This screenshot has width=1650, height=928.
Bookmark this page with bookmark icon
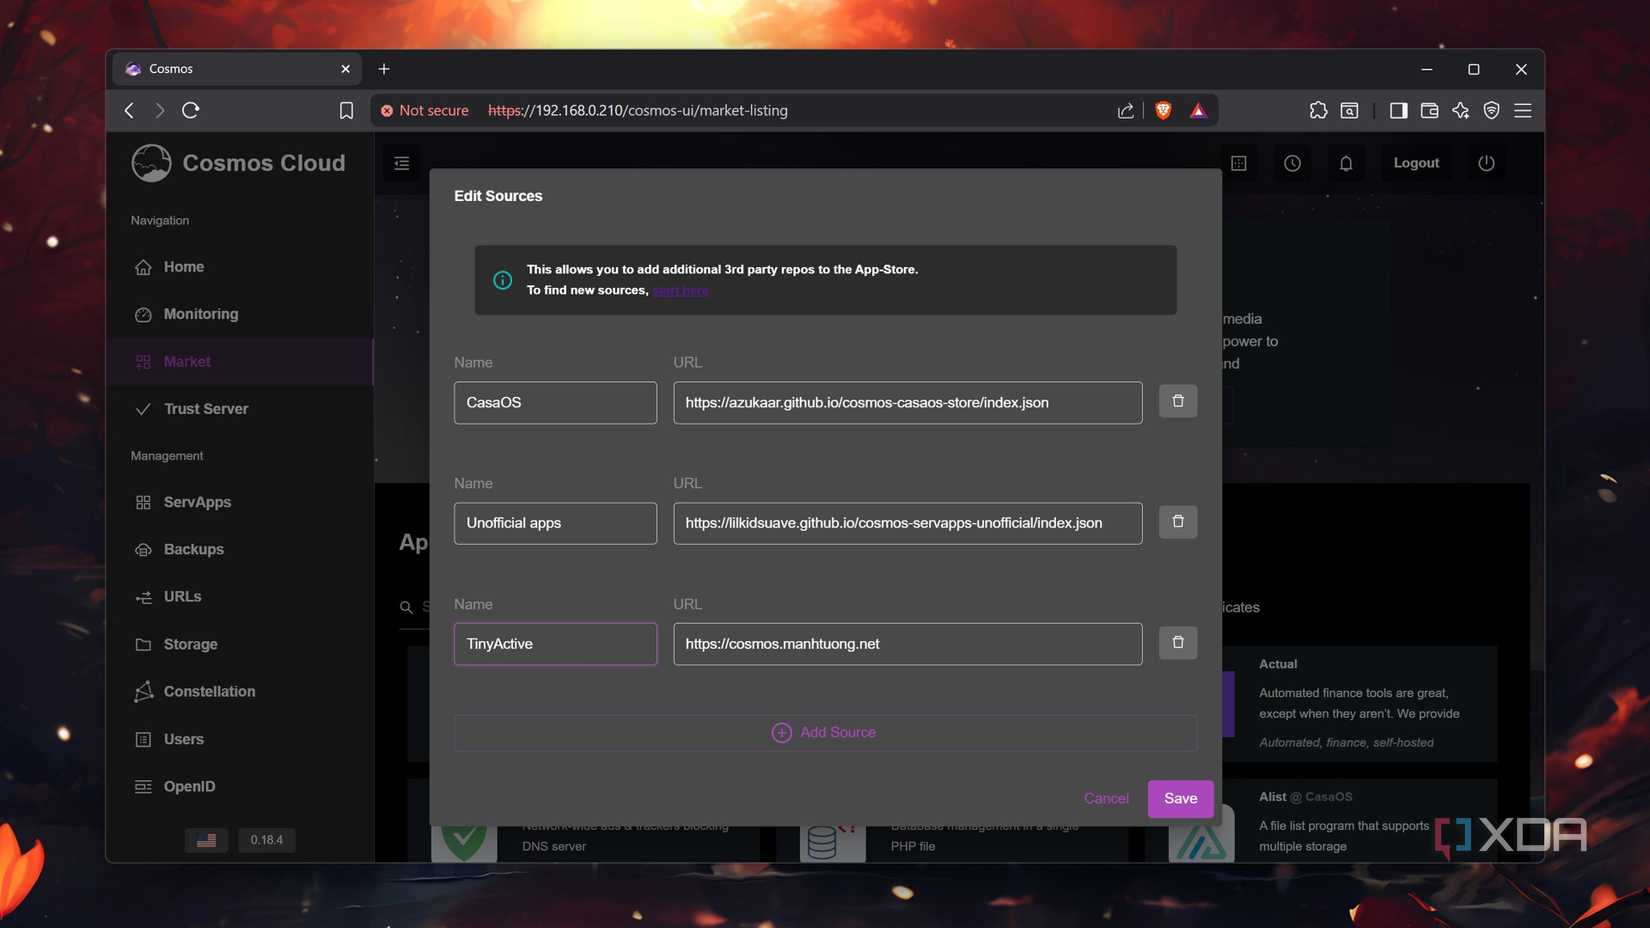(346, 110)
